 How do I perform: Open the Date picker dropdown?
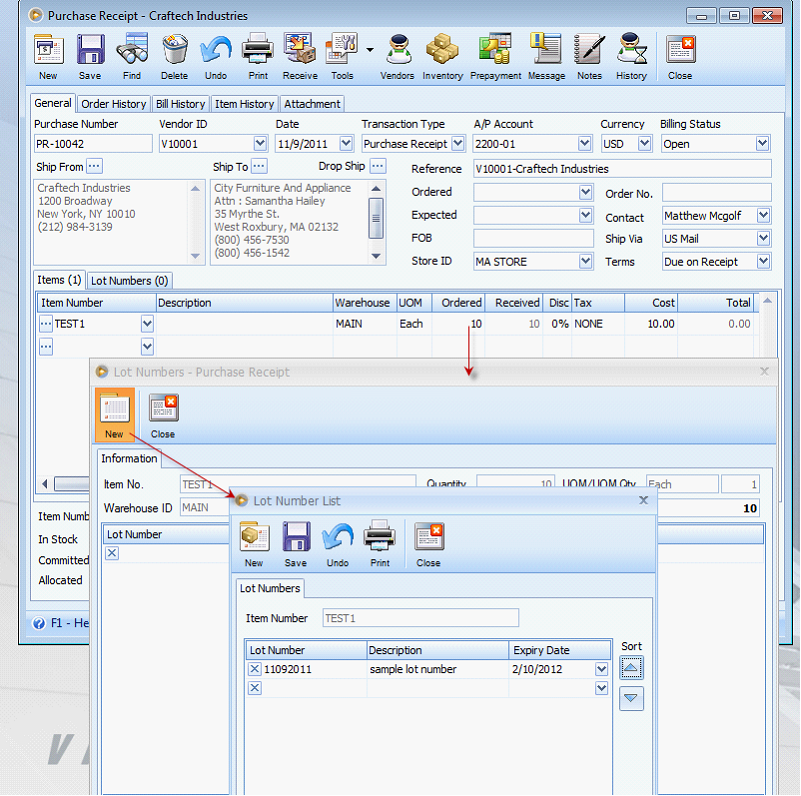(x=346, y=144)
